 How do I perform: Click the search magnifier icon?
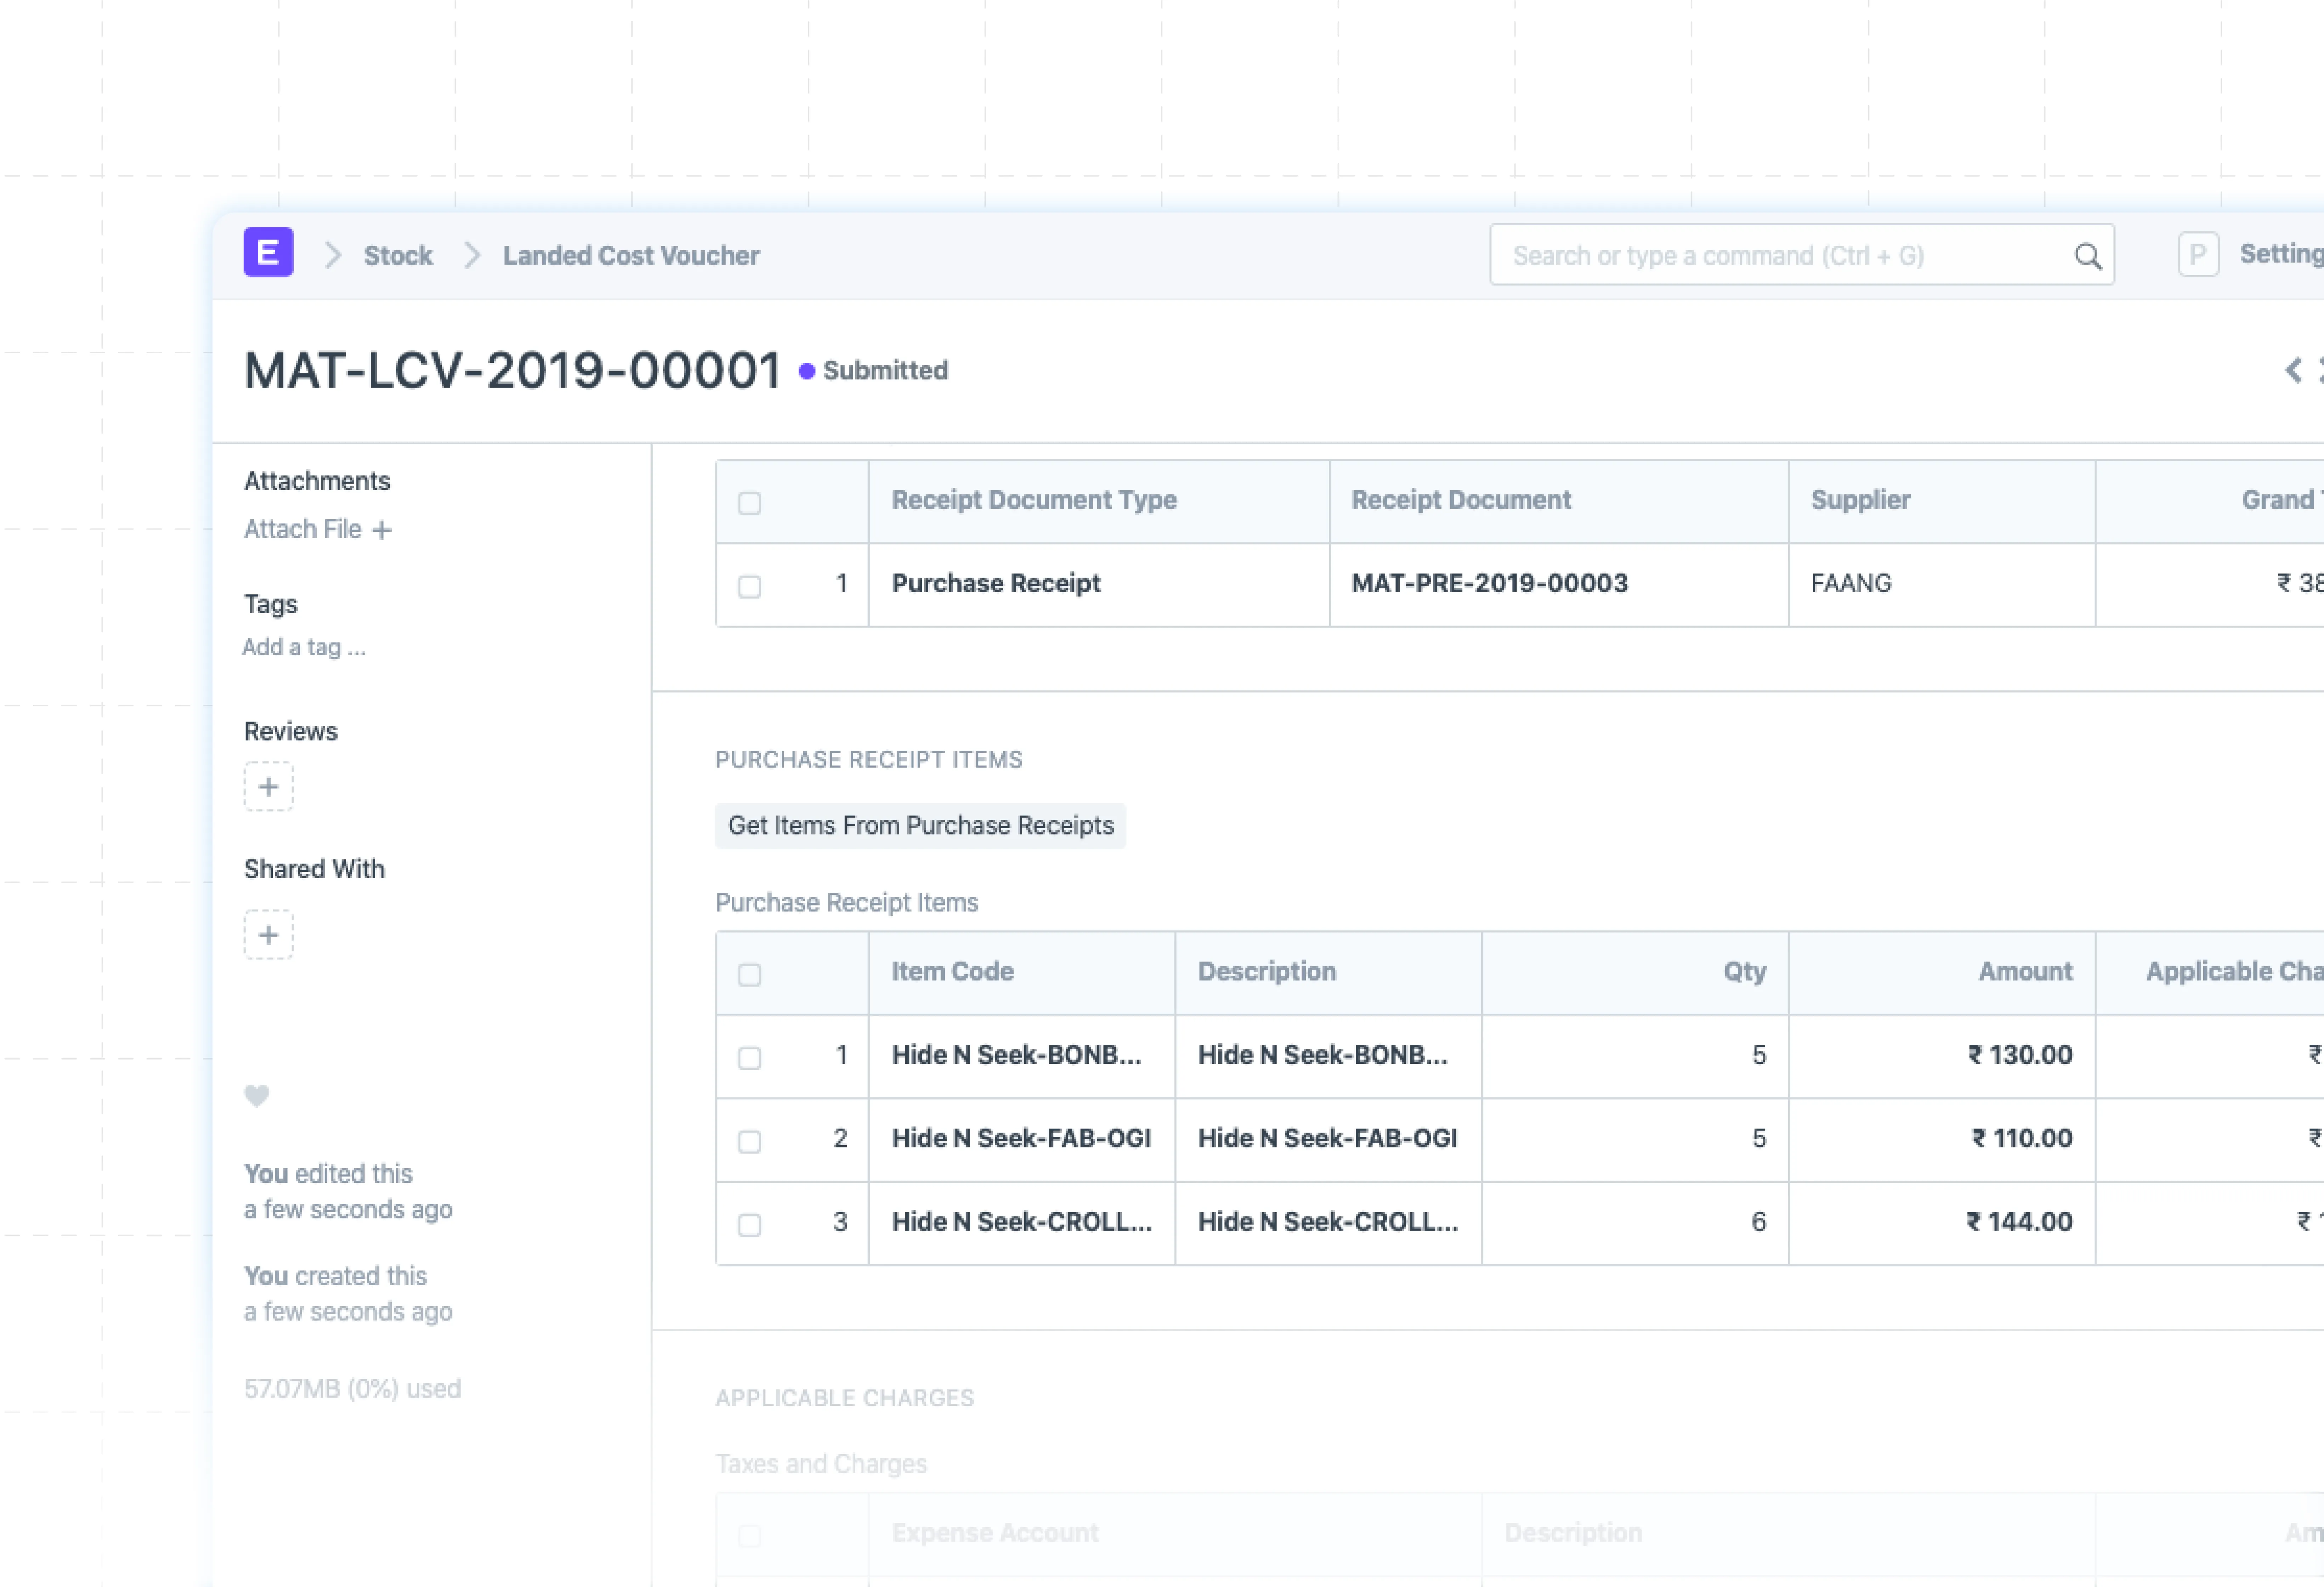click(2087, 256)
